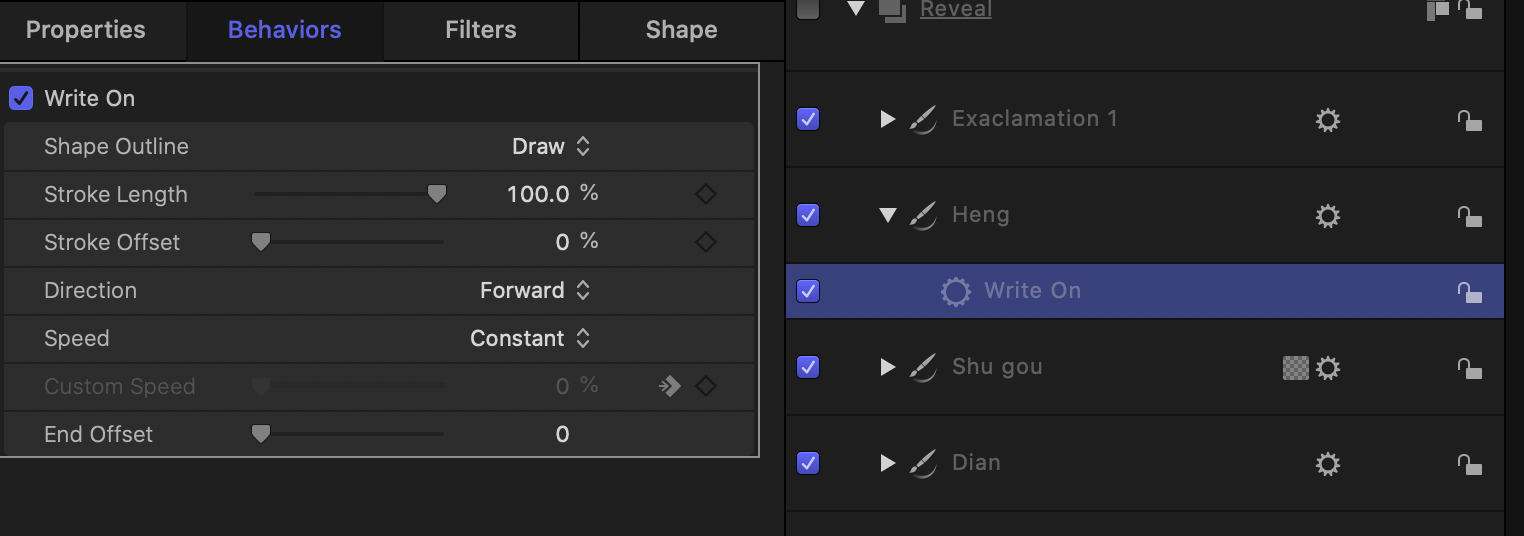Toggle the Shu gou layer checkbox
This screenshot has height=536, width=1524.
808,367
